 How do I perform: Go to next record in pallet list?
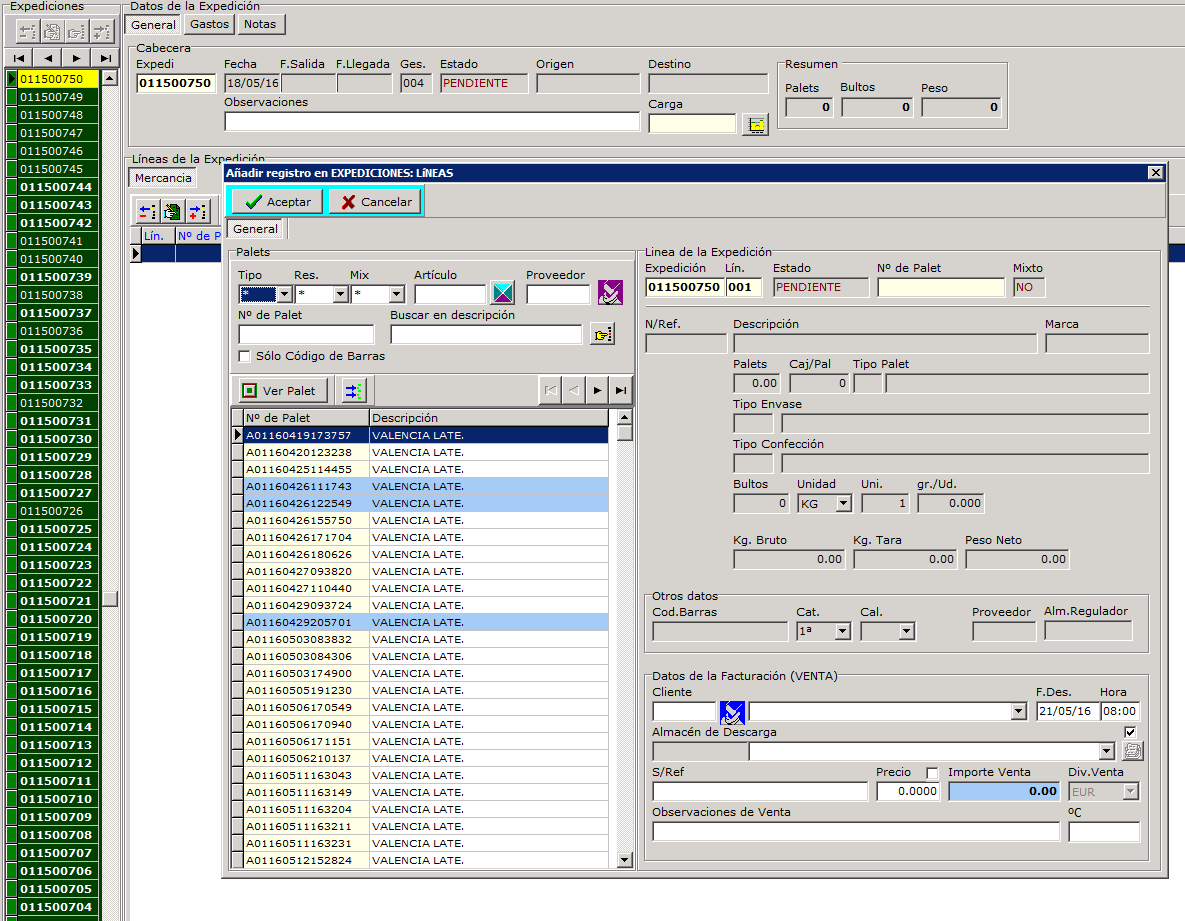tap(597, 391)
